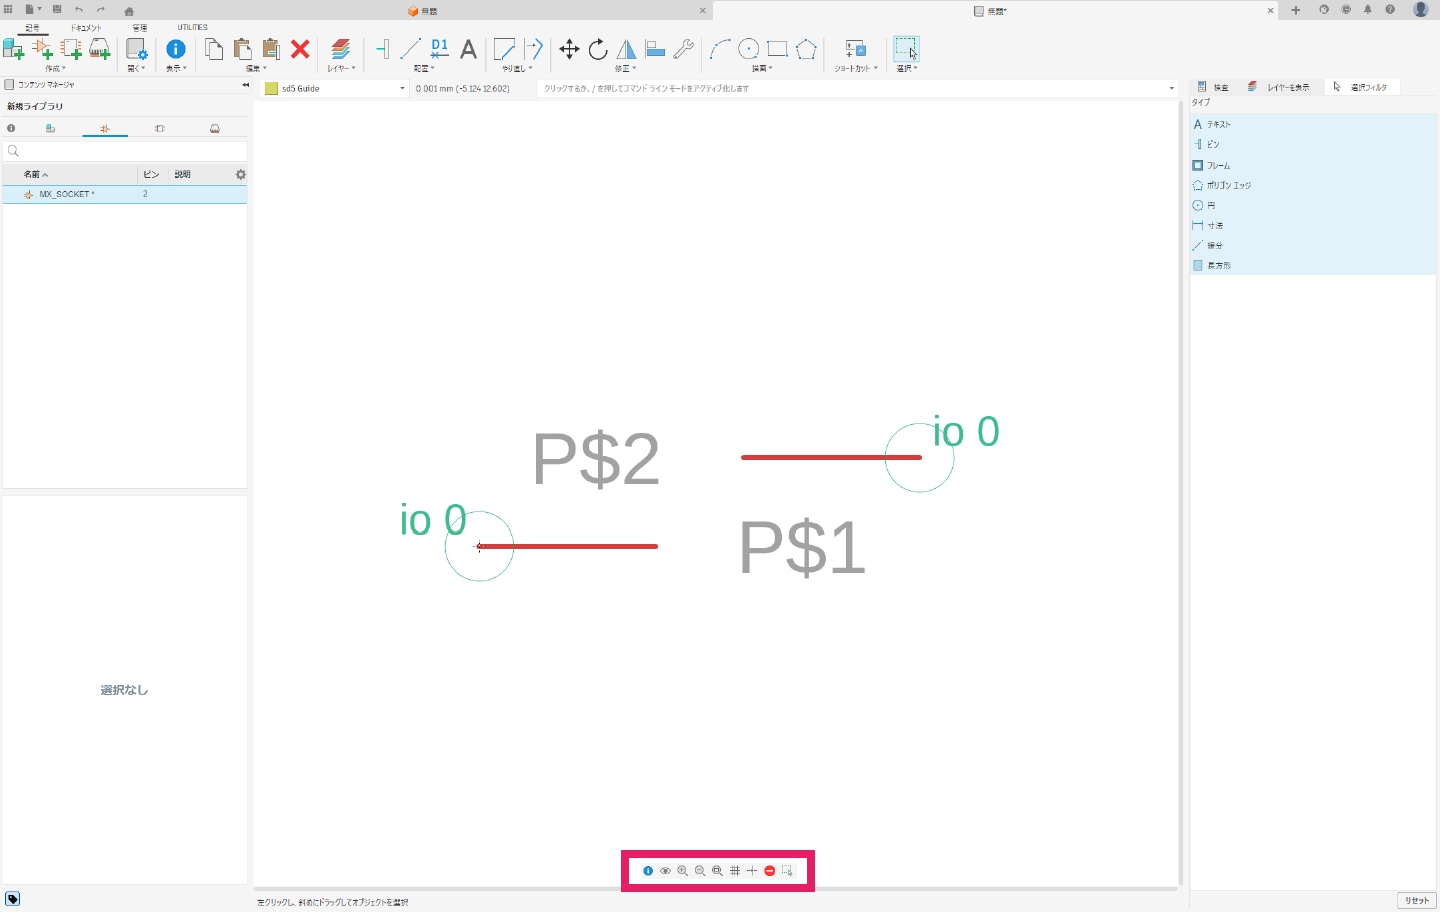
Task: Sort the list by 名前 column header
Action: pyautogui.click(x=36, y=174)
